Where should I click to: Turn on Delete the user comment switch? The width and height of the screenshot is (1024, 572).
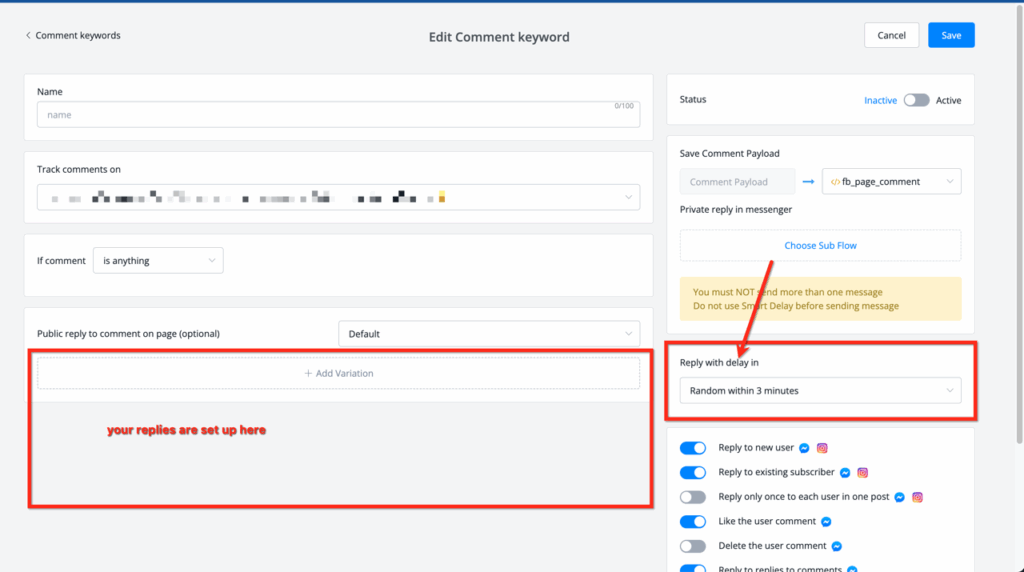pos(692,546)
